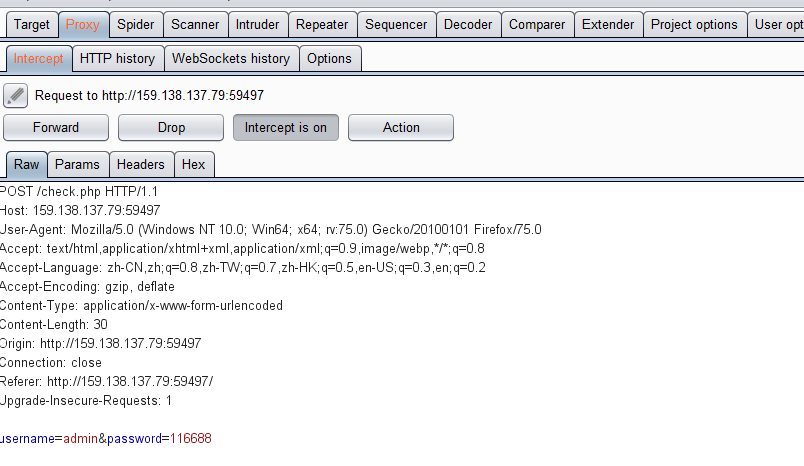Switch to the HTTP history tab
Screen dimensions: 804x466
click(x=118, y=58)
